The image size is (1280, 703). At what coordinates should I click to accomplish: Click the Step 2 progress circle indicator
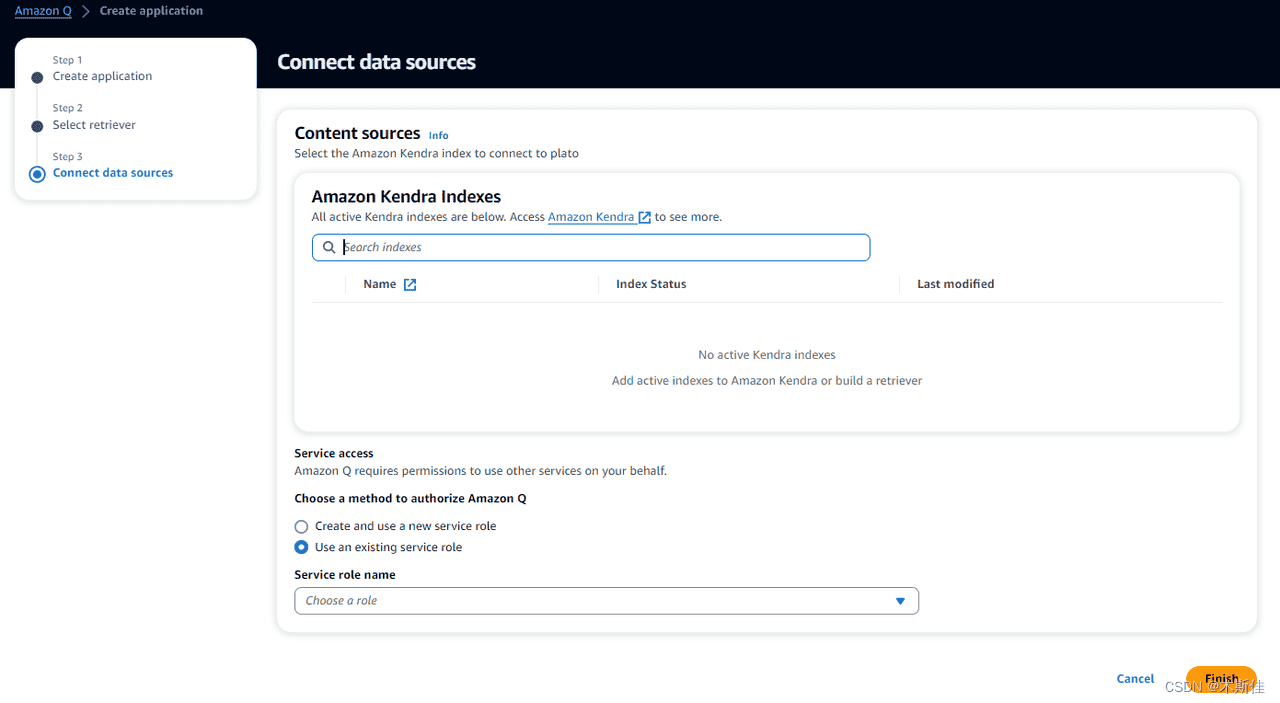coord(36,124)
